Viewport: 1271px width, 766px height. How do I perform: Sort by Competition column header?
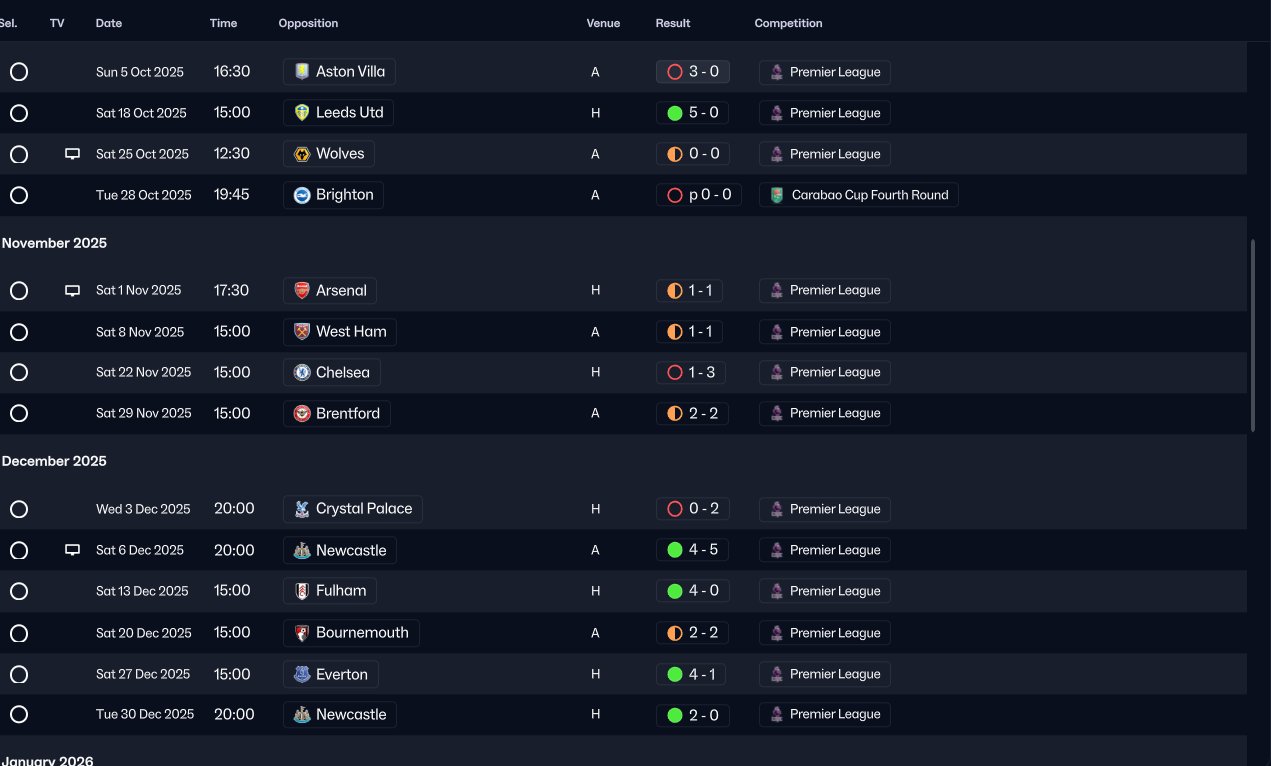pos(788,23)
